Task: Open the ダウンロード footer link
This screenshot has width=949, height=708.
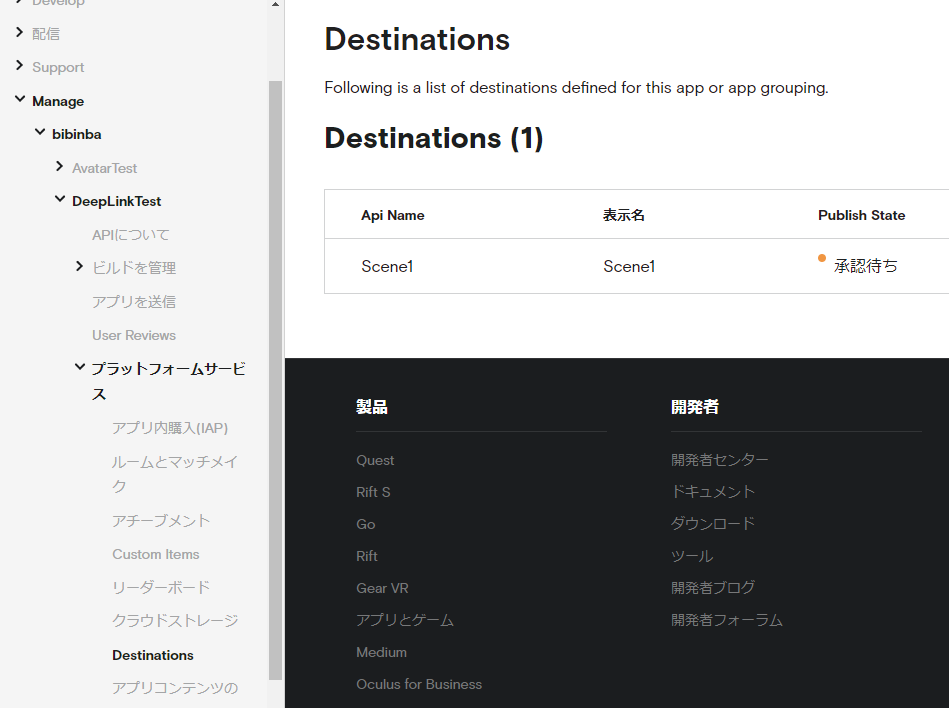Action: (x=713, y=523)
